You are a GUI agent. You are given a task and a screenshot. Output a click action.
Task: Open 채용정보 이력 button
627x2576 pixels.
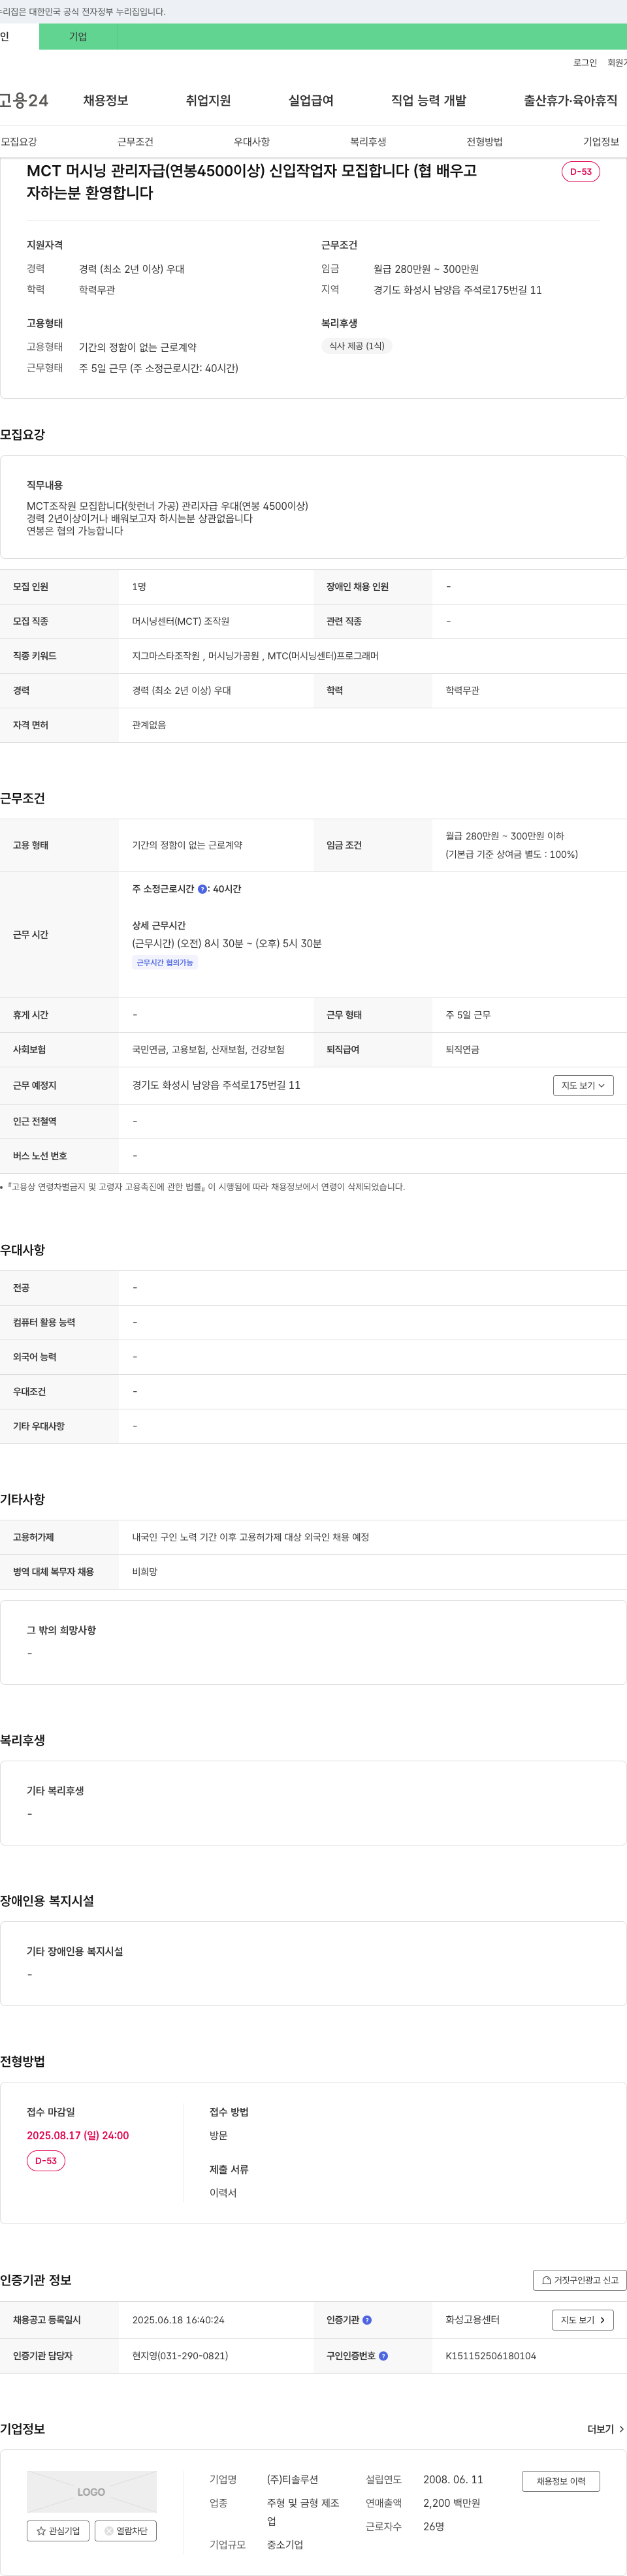pos(561,2481)
